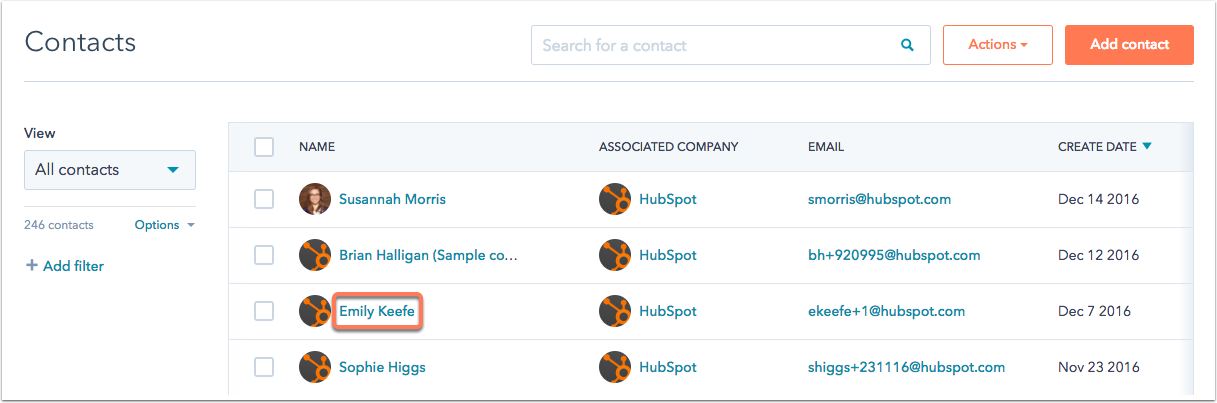Tick the checkbox for Sophie Higgs
The height and width of the screenshot is (403, 1217).
(264, 367)
